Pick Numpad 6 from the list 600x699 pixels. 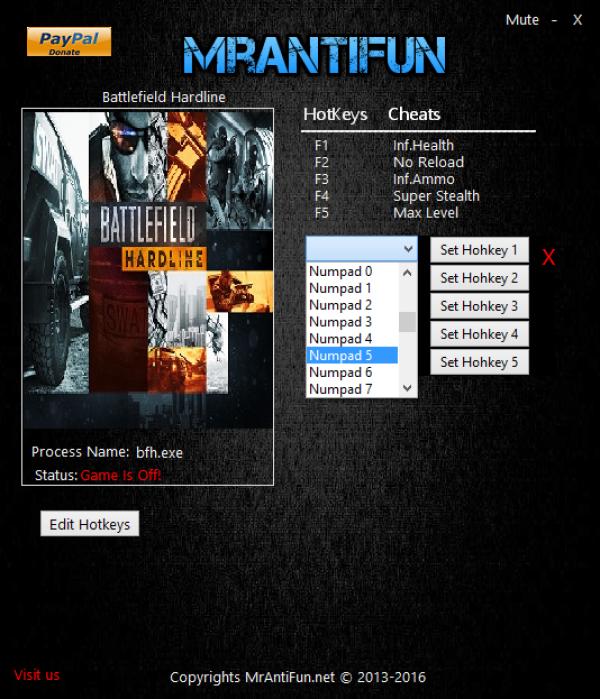pyautogui.click(x=352, y=373)
